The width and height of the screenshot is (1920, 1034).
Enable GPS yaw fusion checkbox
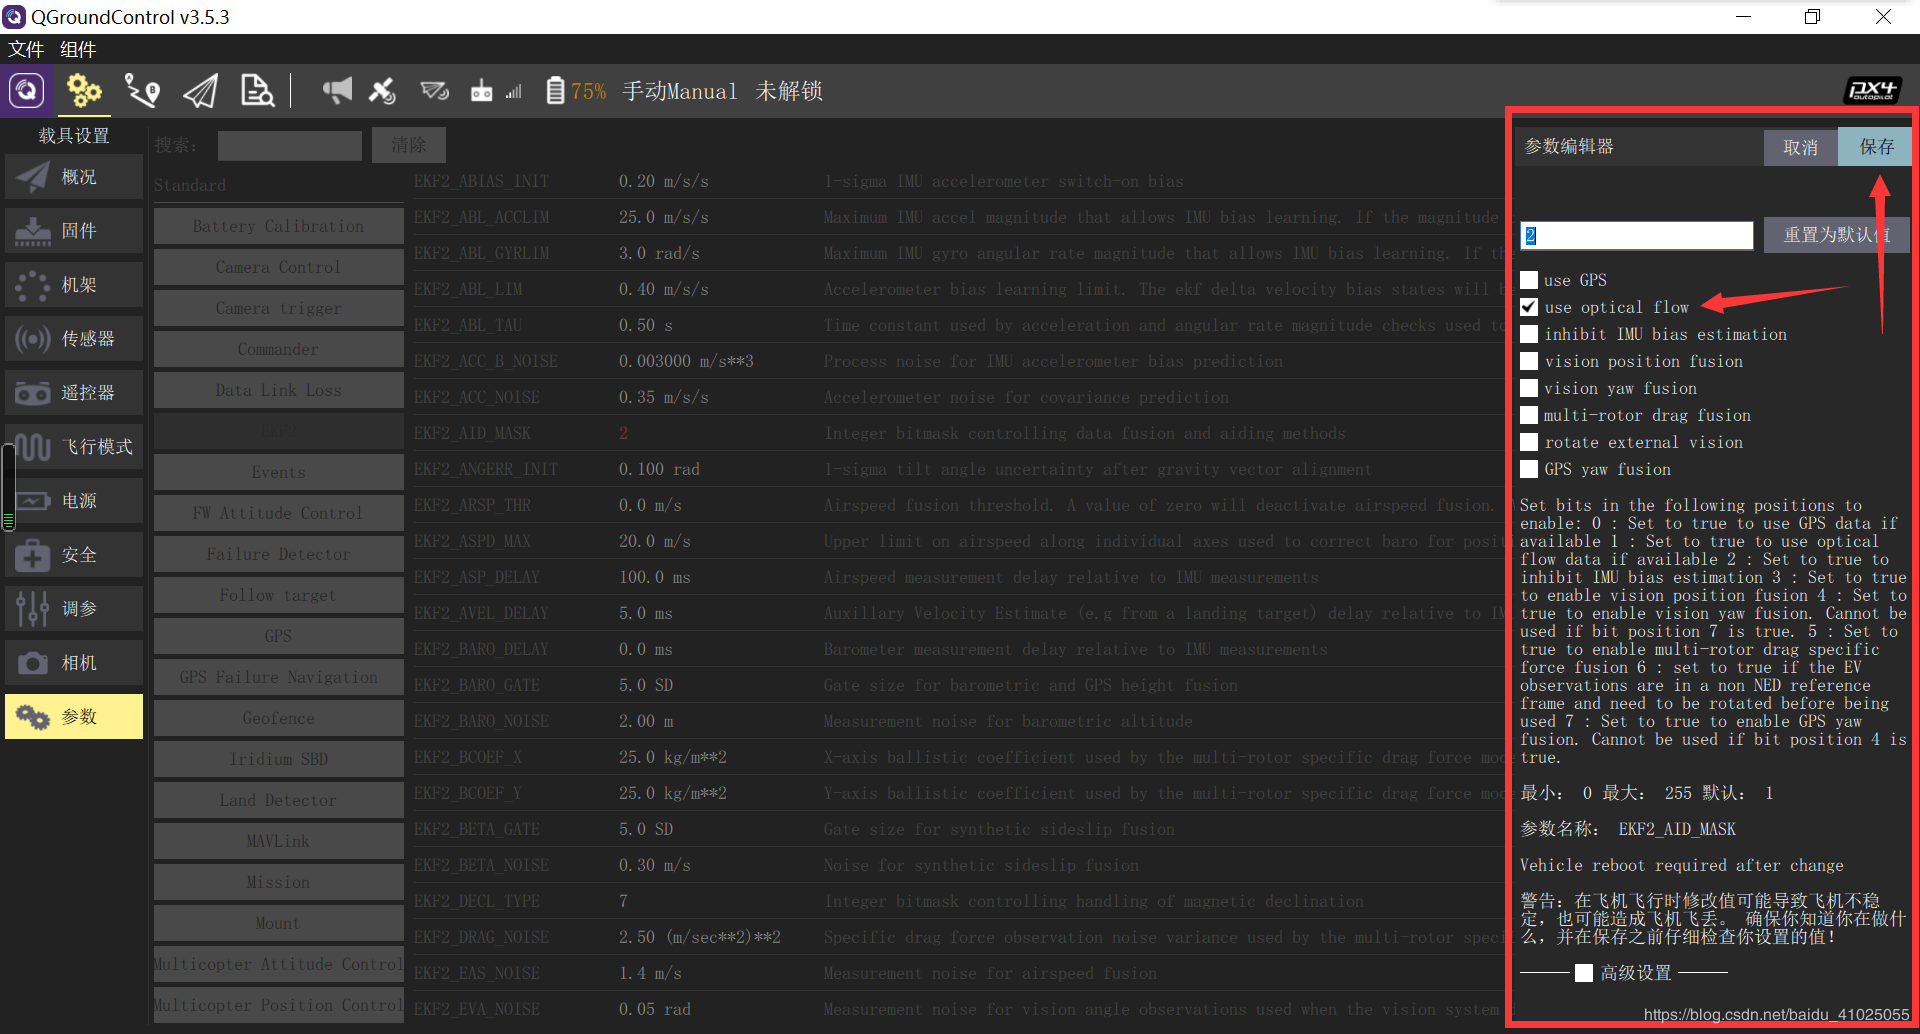(1529, 469)
